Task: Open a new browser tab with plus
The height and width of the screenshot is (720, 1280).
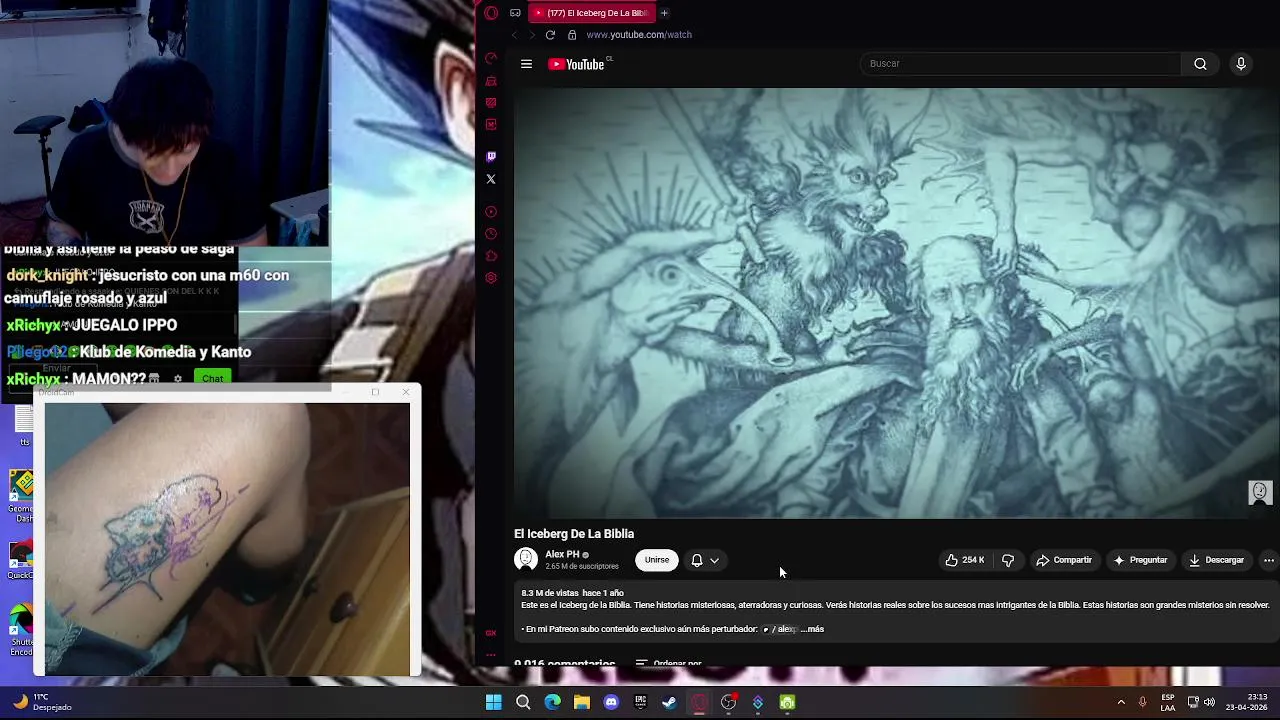Action: [x=664, y=13]
